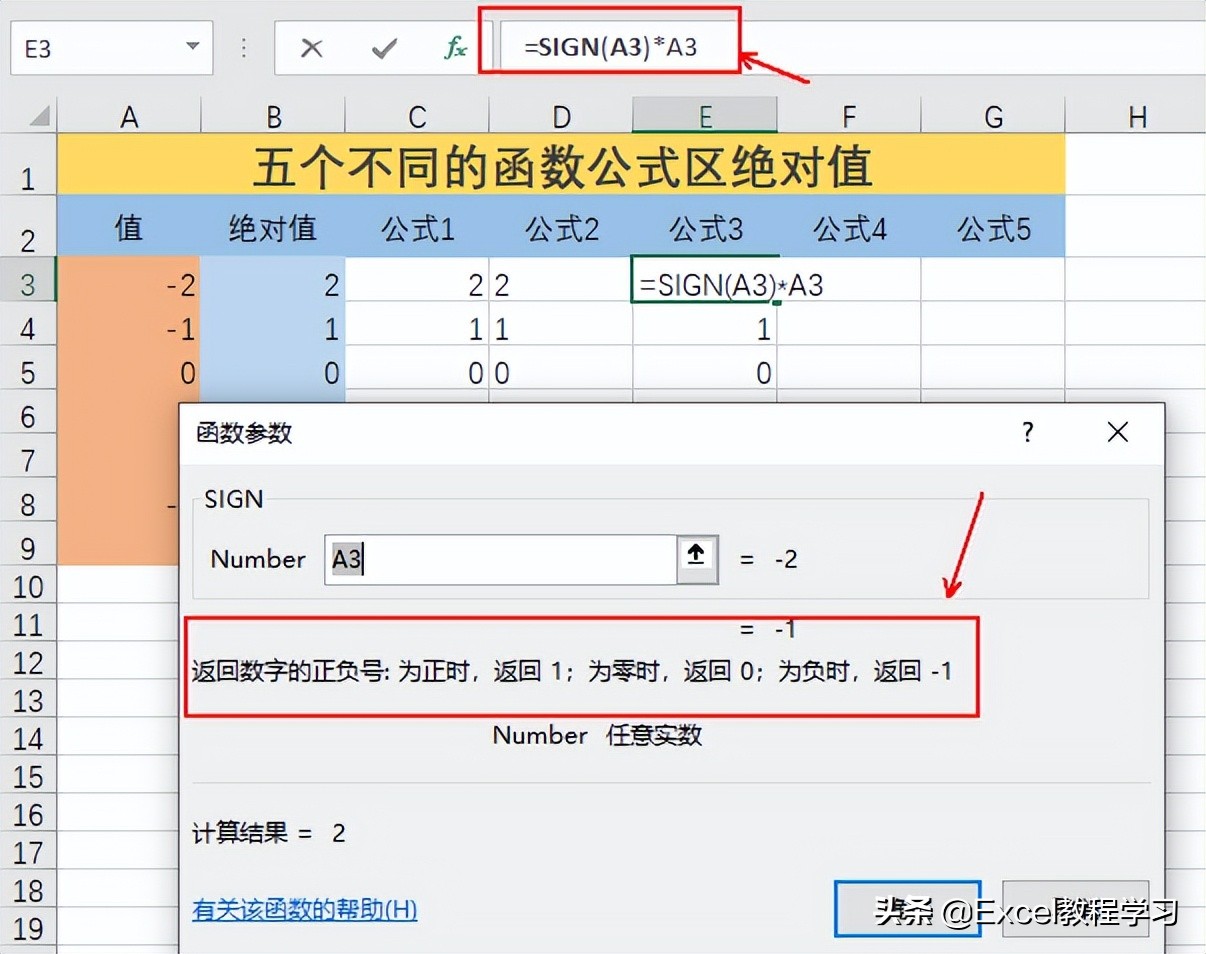Select row 10 header

click(28, 586)
